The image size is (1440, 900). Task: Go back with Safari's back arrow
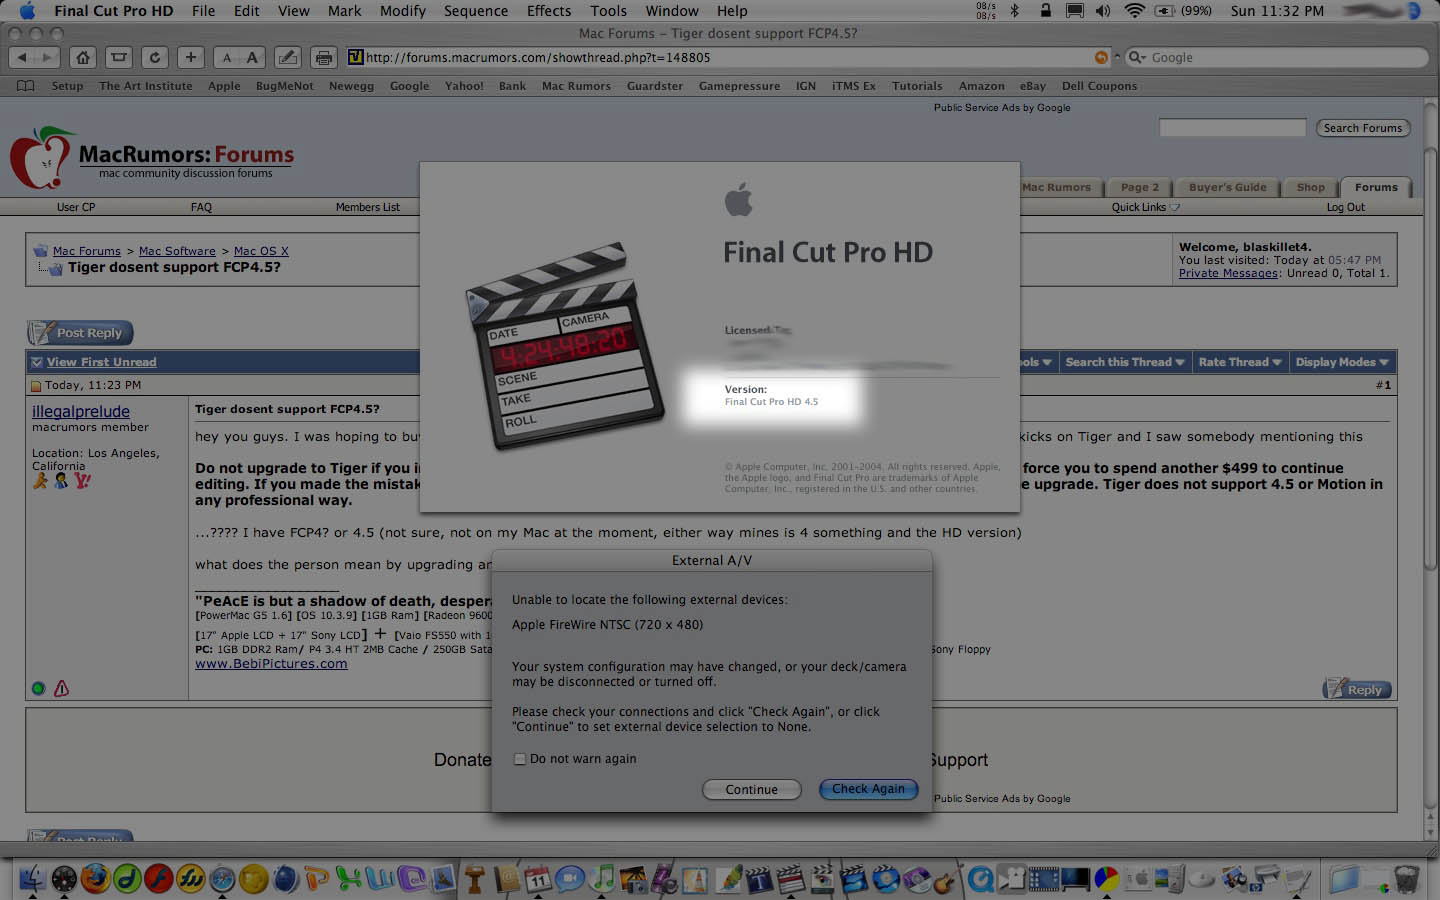pos(21,58)
